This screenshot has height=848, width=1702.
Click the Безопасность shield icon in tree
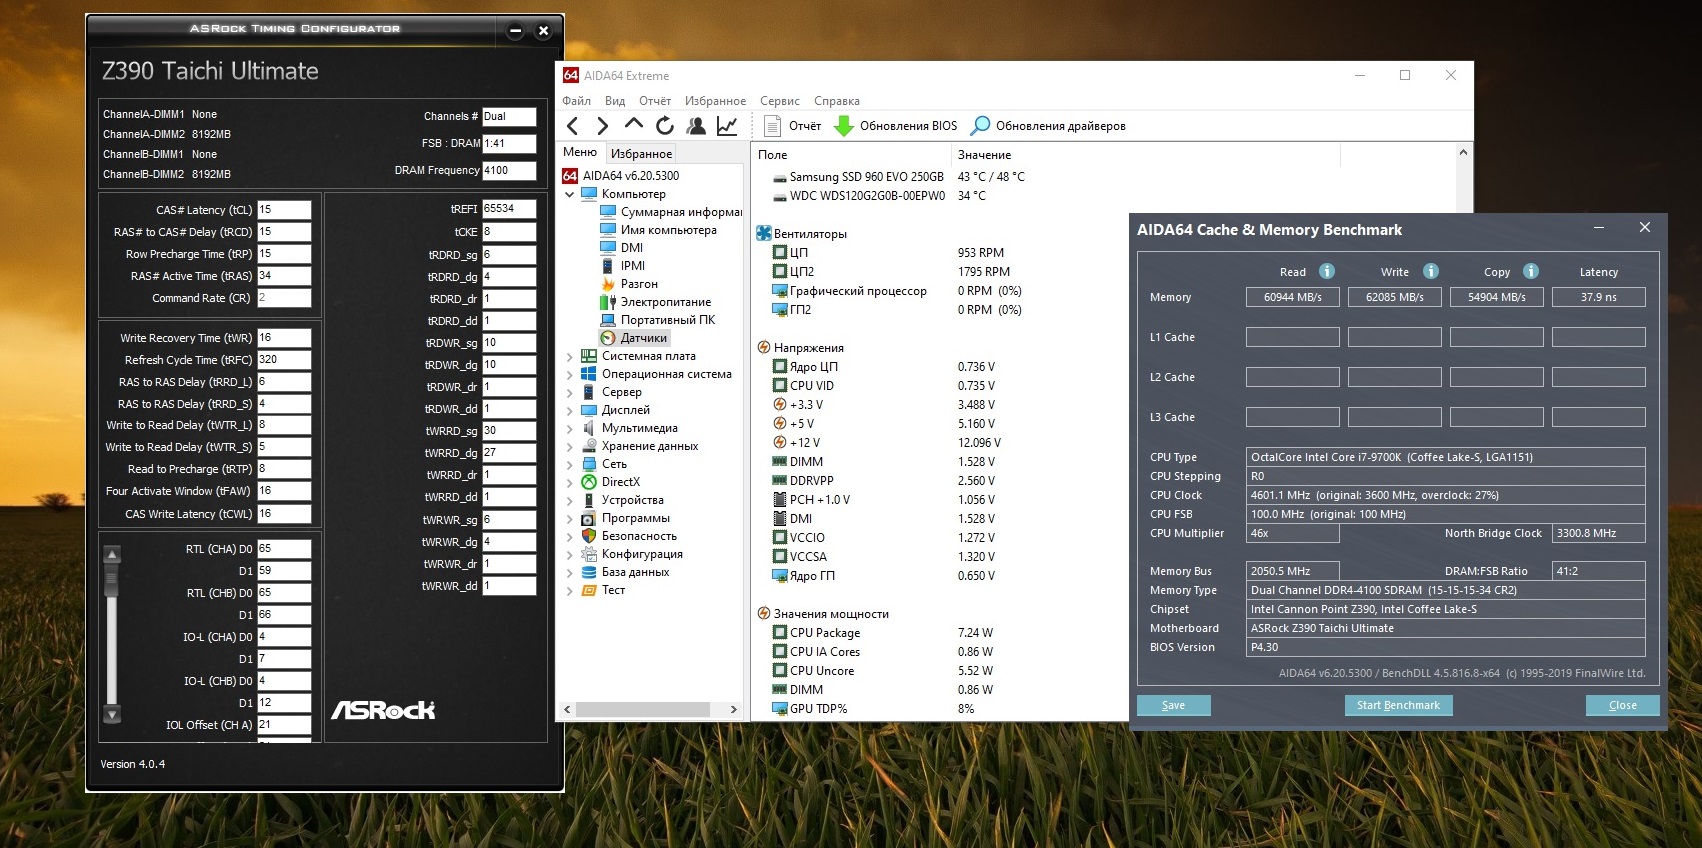pyautogui.click(x=589, y=536)
